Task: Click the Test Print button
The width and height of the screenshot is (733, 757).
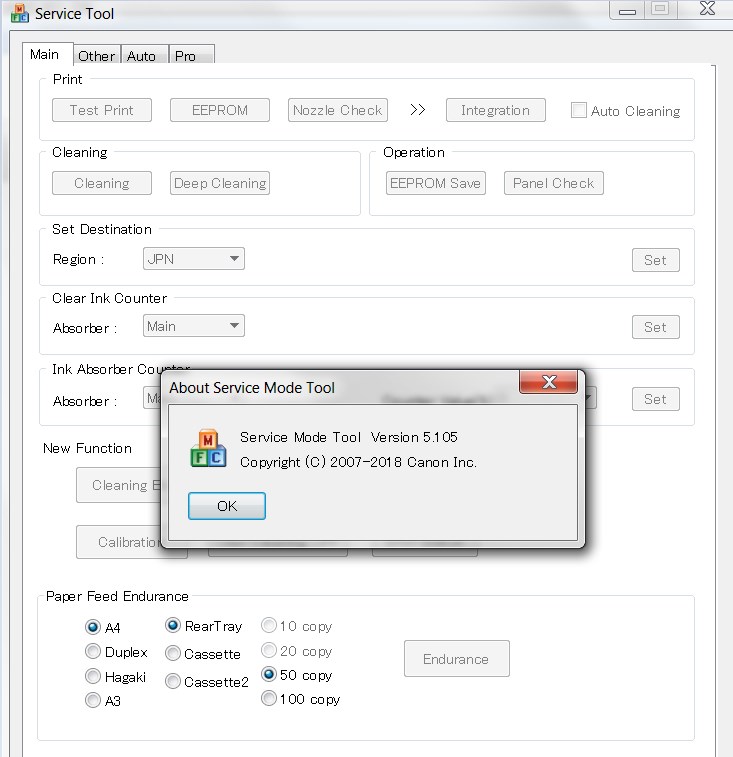Action: pyautogui.click(x=102, y=110)
